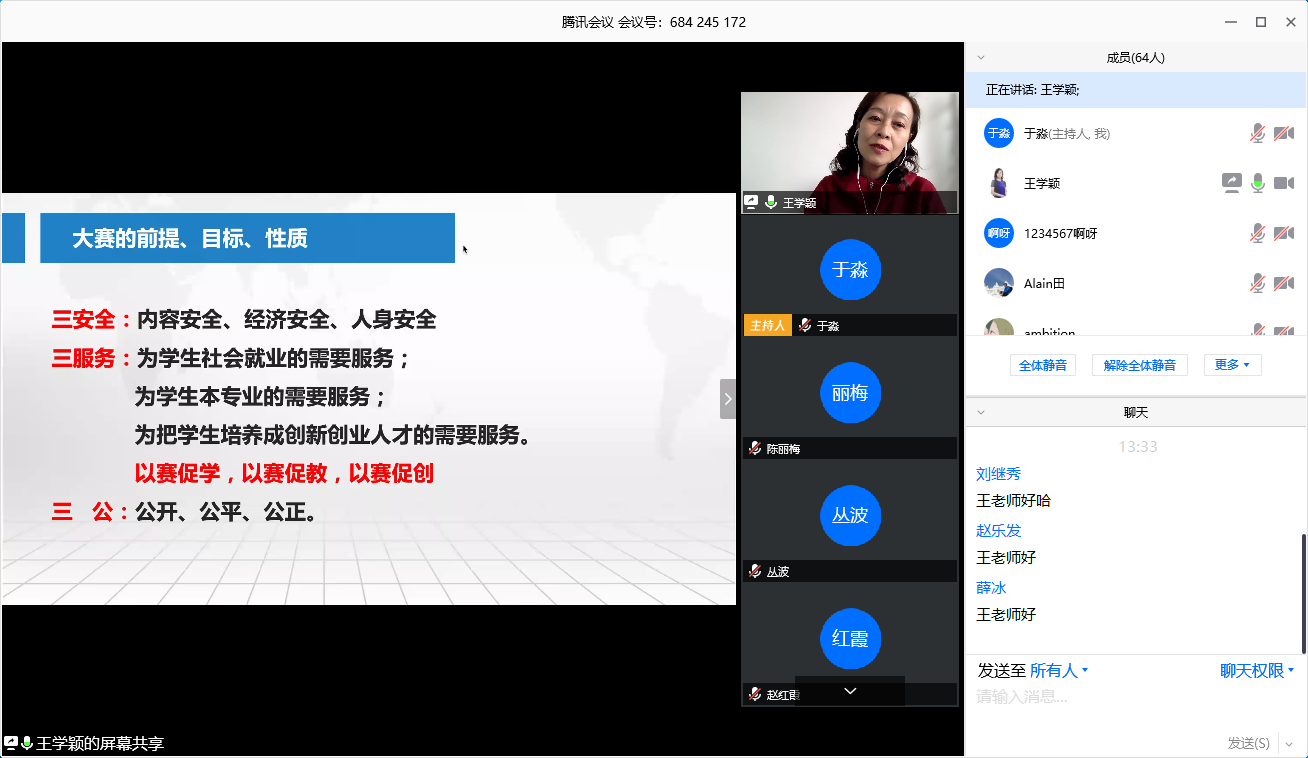Click 王学颖's camera icon in member list
Screen dimensions: 1308x758
[1284, 183]
